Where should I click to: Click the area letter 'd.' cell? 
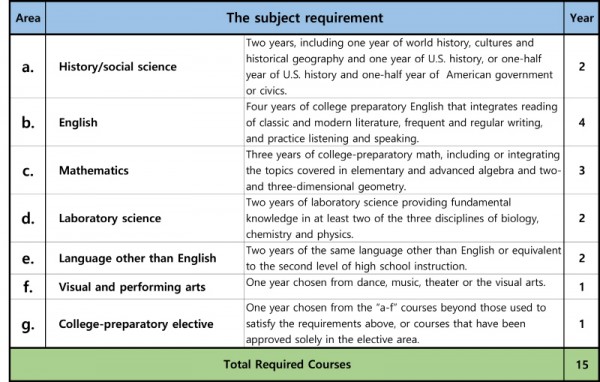click(x=28, y=218)
